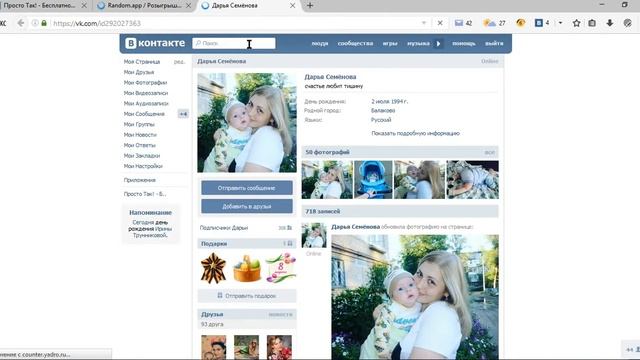Click 'Отправить подарок' button

coord(247,296)
